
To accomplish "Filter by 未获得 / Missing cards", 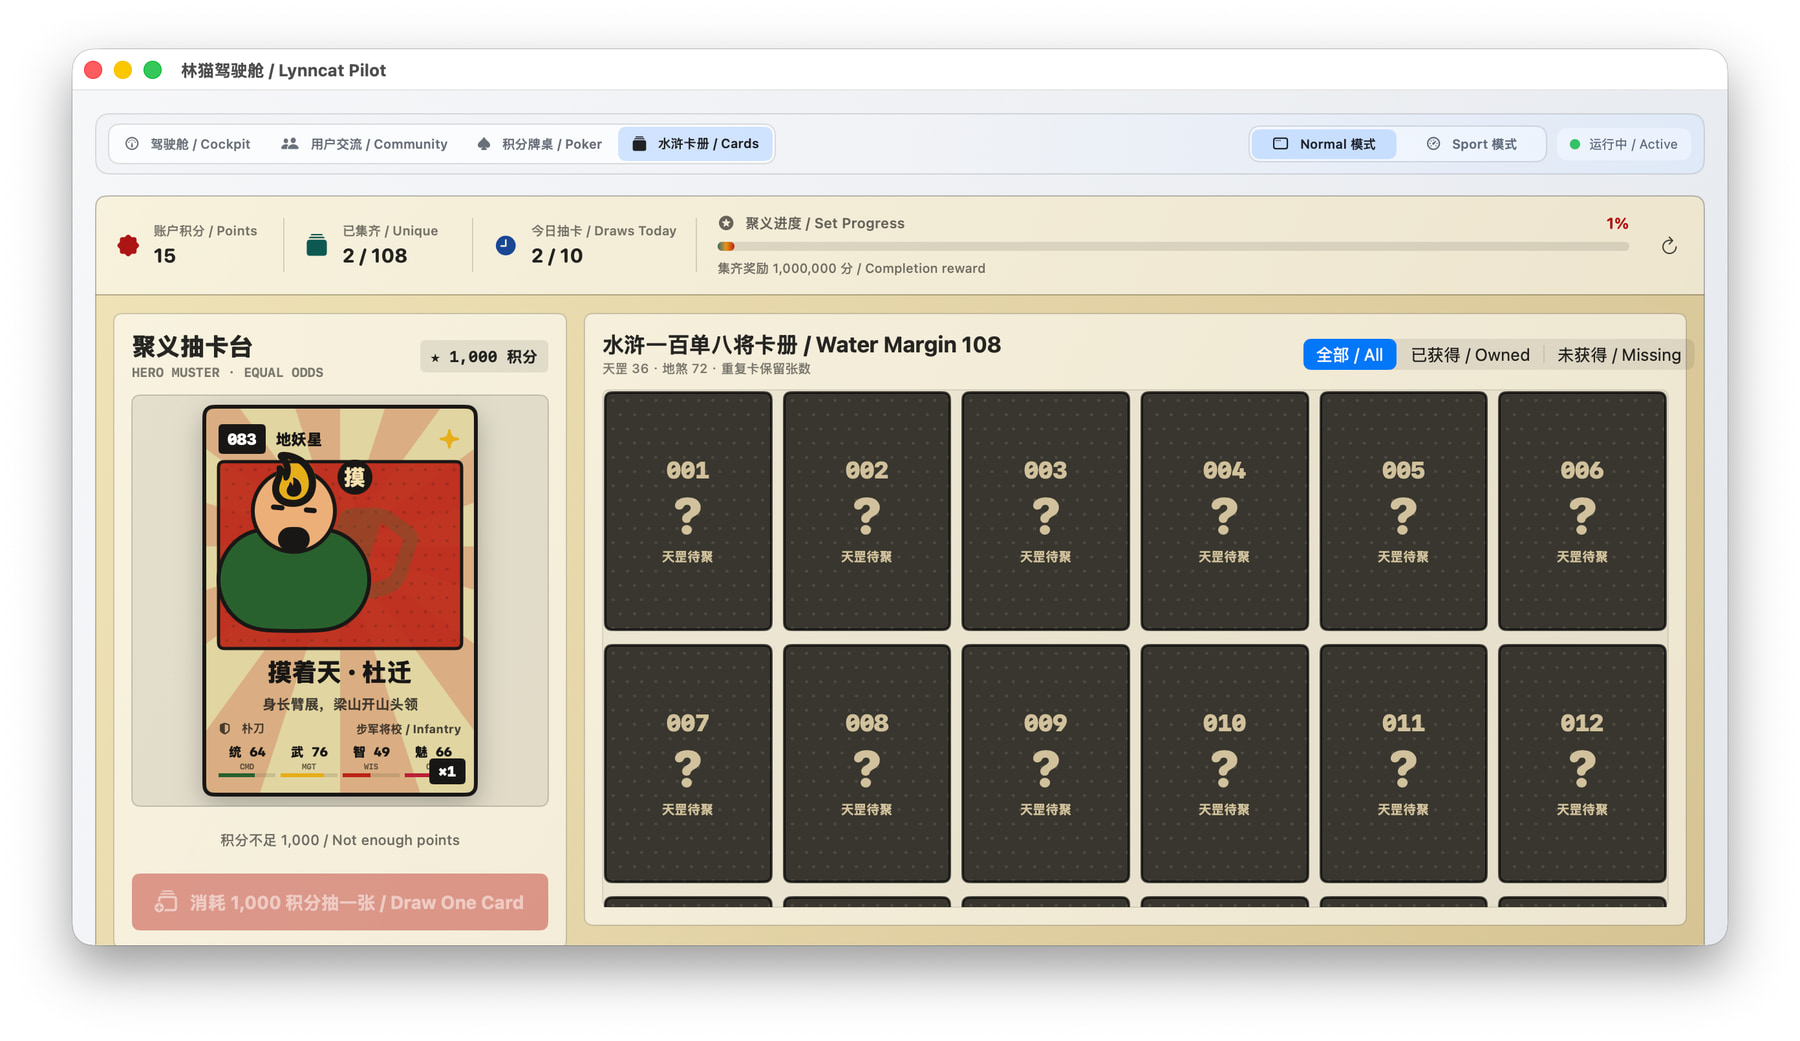I will click(x=1618, y=355).
